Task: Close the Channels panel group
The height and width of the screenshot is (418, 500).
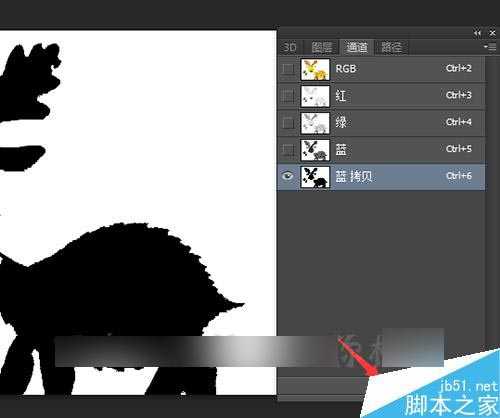Action: tap(492, 33)
